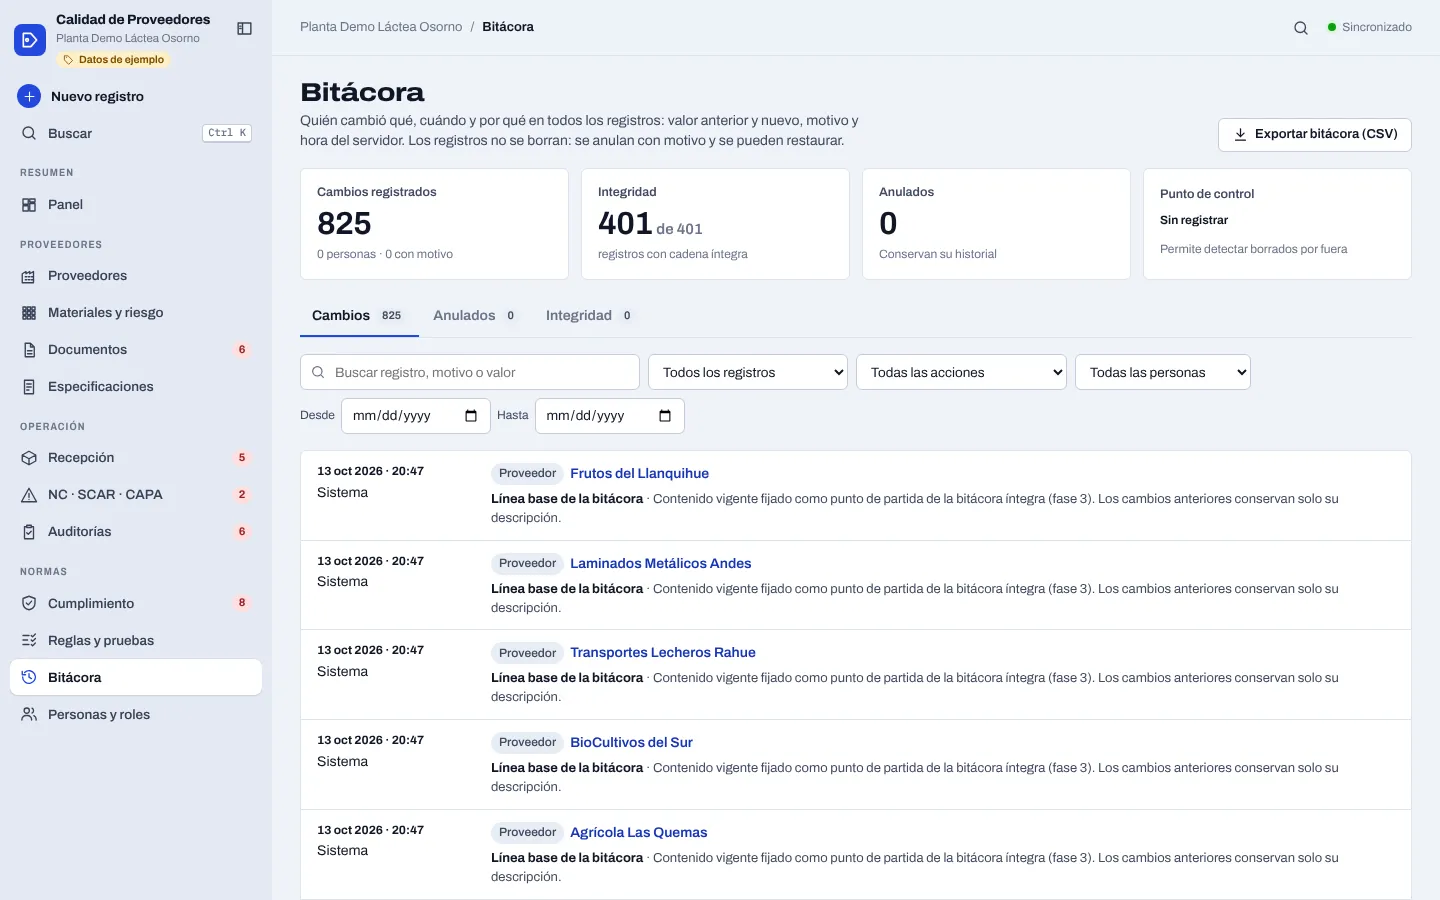Open the Todas las personas dropdown
This screenshot has height=900, width=1440.
[x=1163, y=372]
